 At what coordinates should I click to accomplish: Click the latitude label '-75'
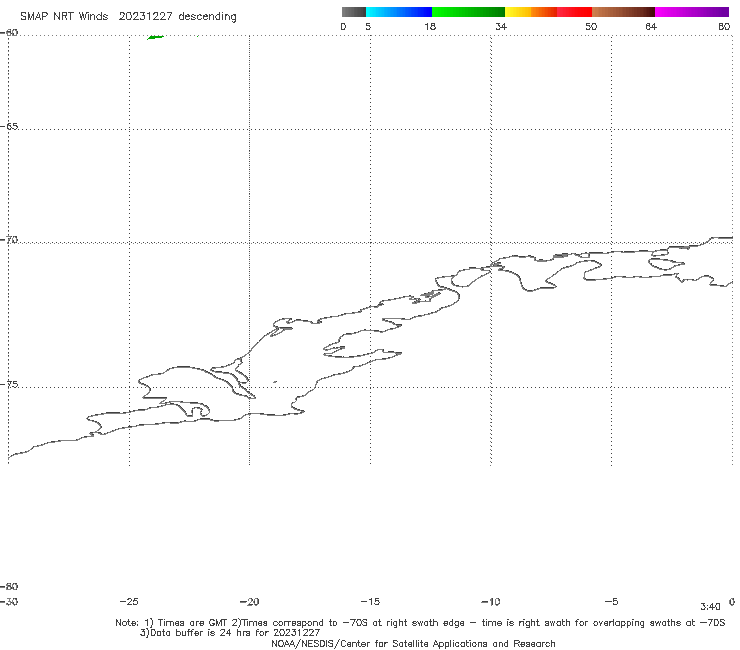9,384
